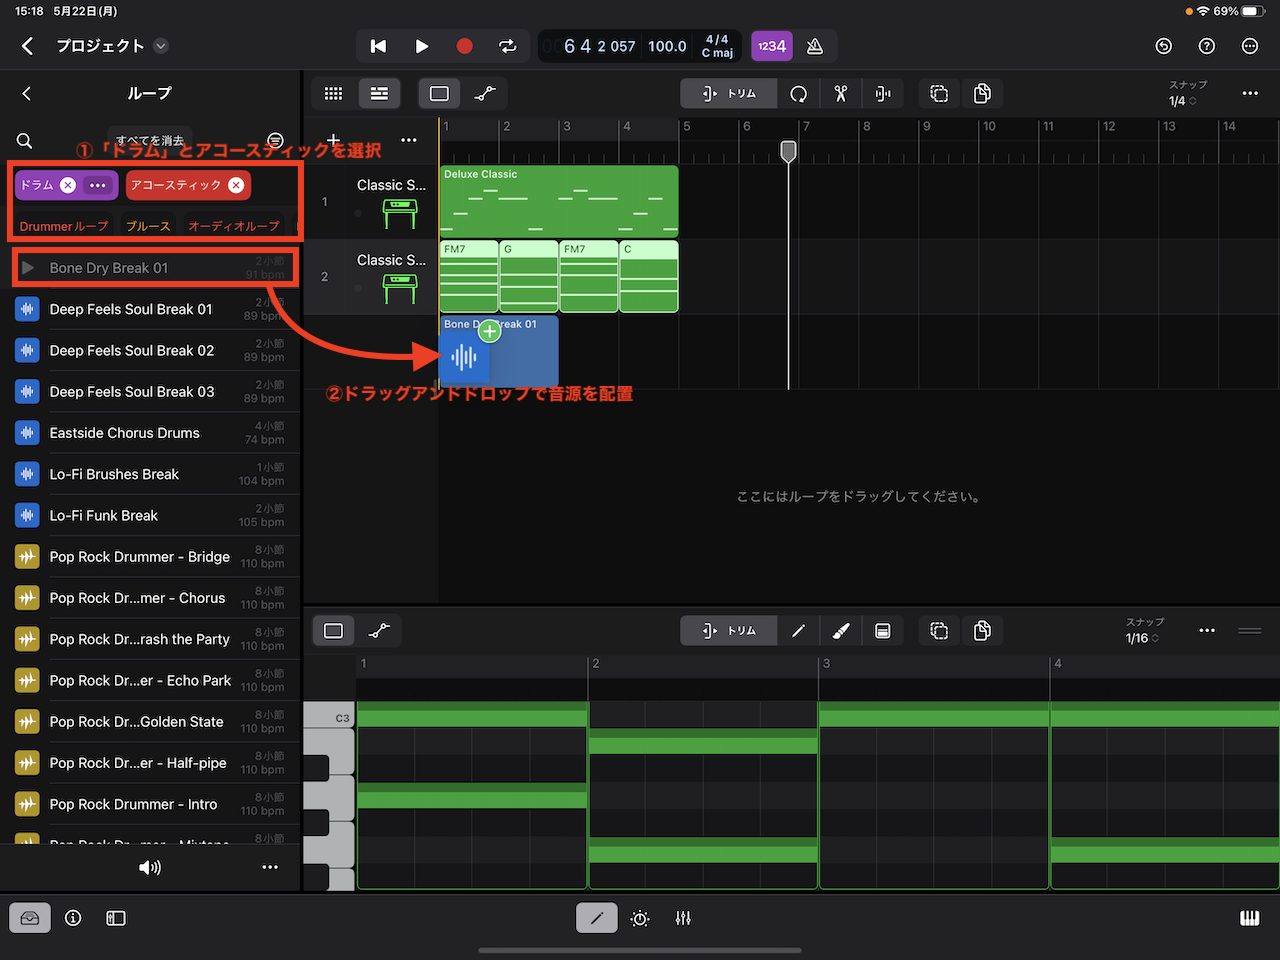Click Pop Rock Drummer - Bridge drummer icon
1280x960 pixels.
(27, 557)
